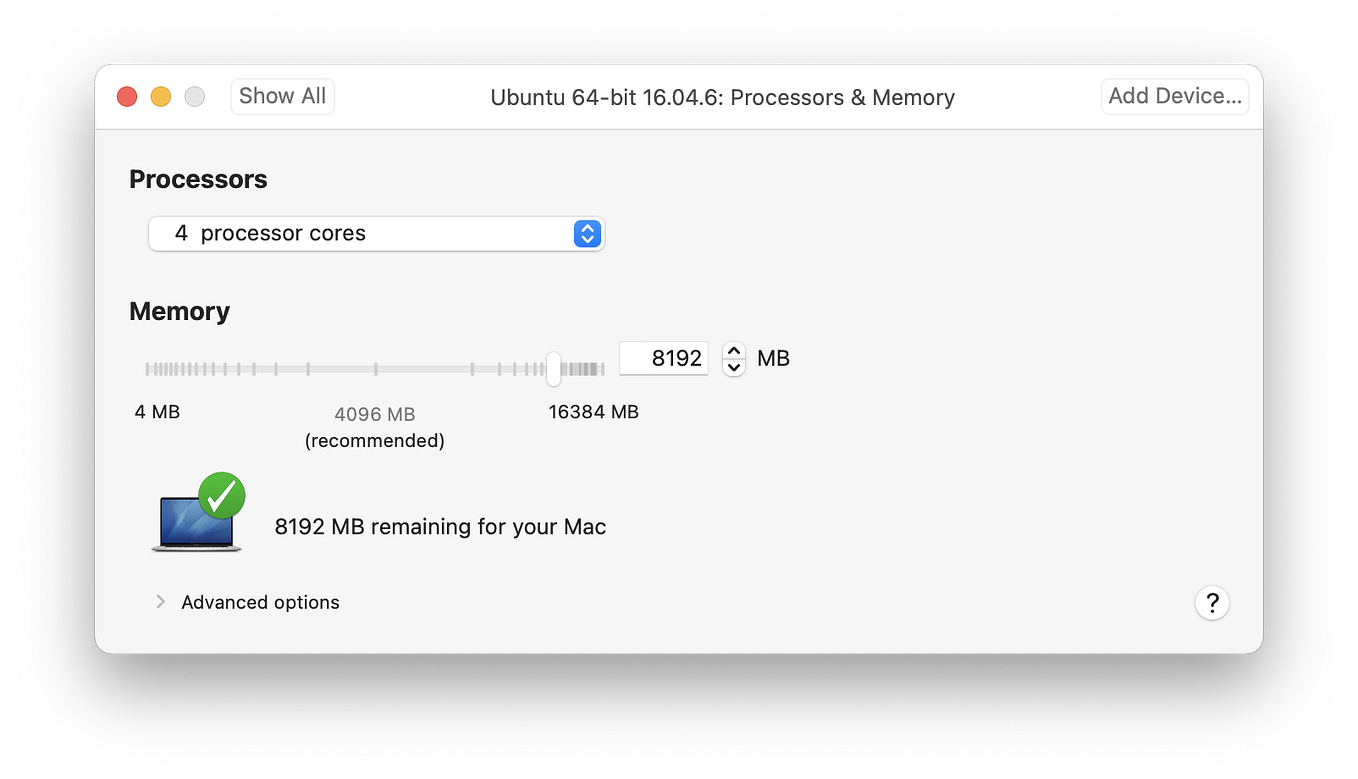Decrease memory with the down stepper arrow
The width and height of the screenshot is (1358, 779).
coord(733,366)
